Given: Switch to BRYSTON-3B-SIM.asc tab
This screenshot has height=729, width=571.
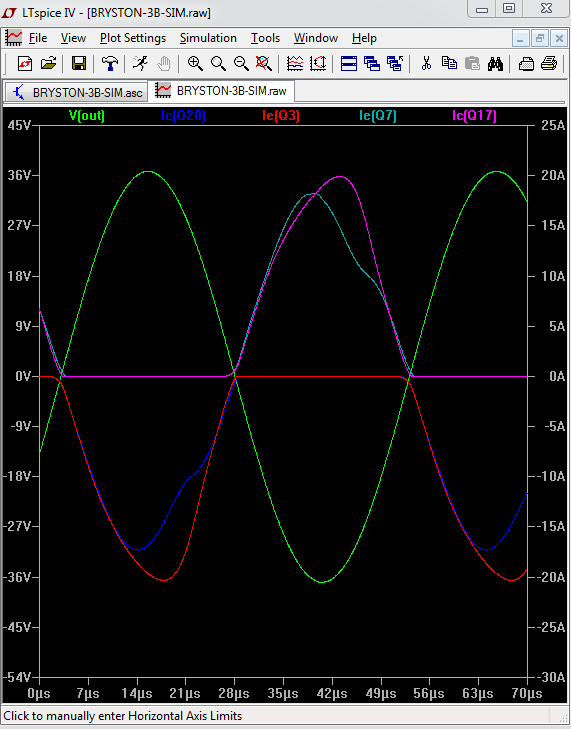Looking at the screenshot, I should pyautogui.click(x=77, y=92).
